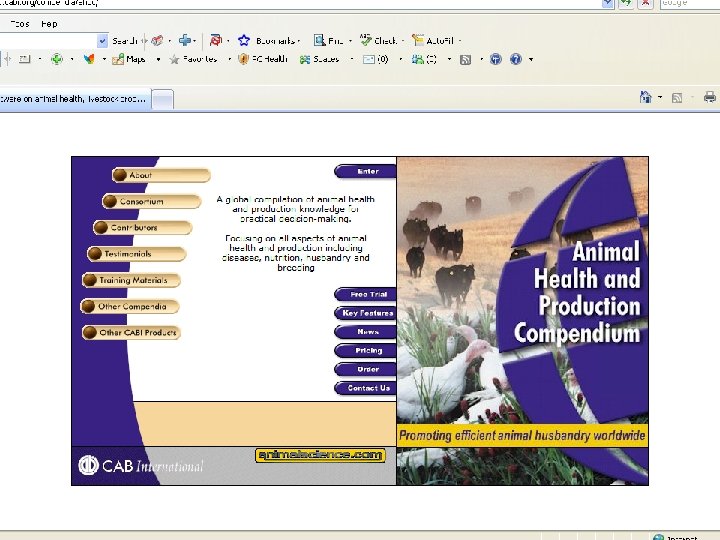Click the Print icon in command bar

[x=709, y=97]
